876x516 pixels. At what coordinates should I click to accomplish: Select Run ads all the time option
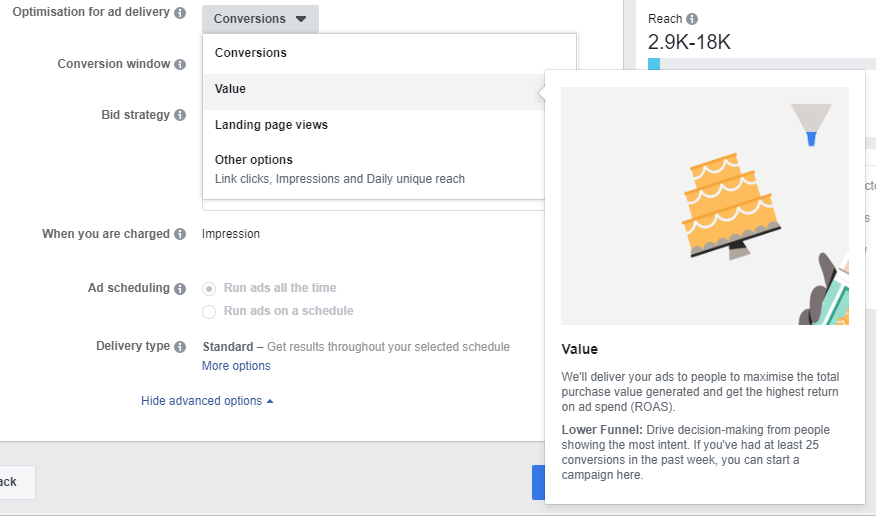click(x=209, y=288)
